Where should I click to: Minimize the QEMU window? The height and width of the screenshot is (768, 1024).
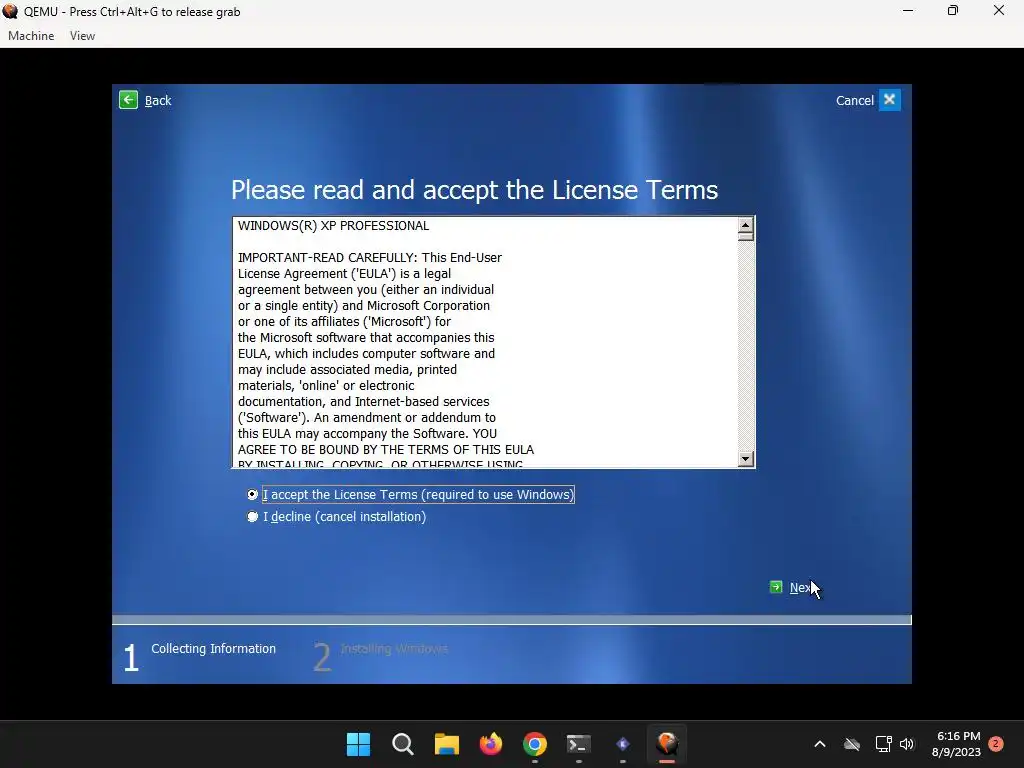(x=908, y=10)
